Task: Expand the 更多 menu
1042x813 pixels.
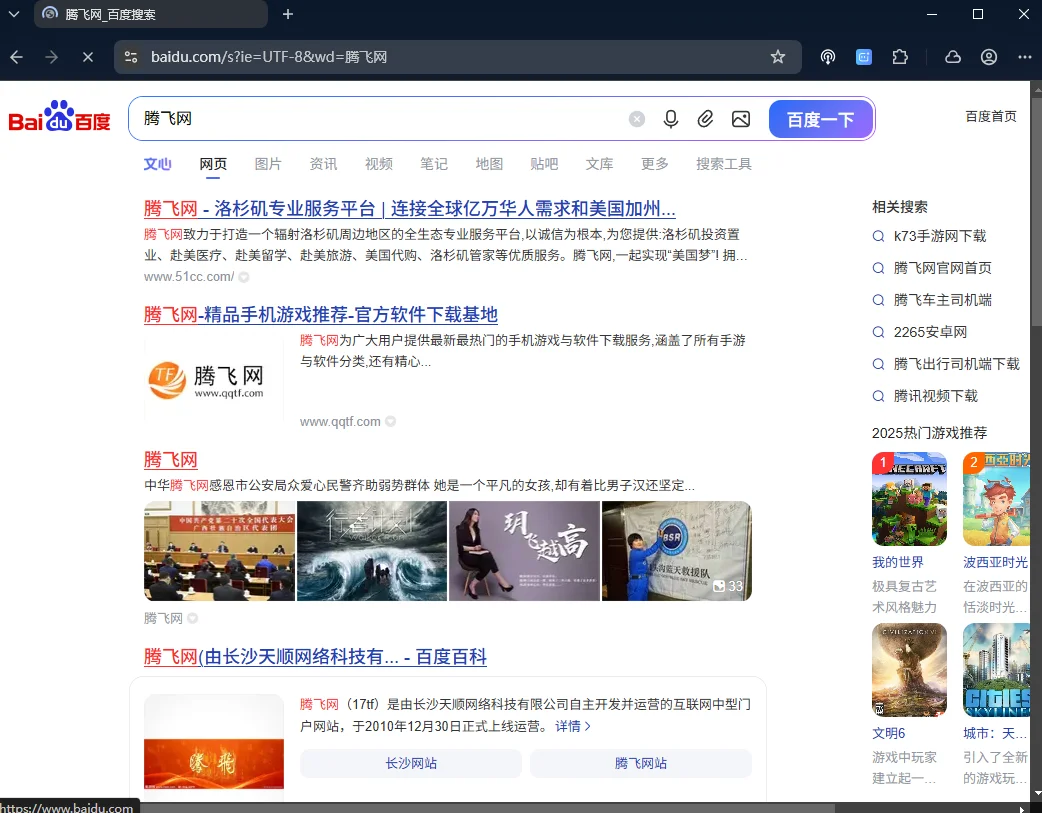Action: 655,164
